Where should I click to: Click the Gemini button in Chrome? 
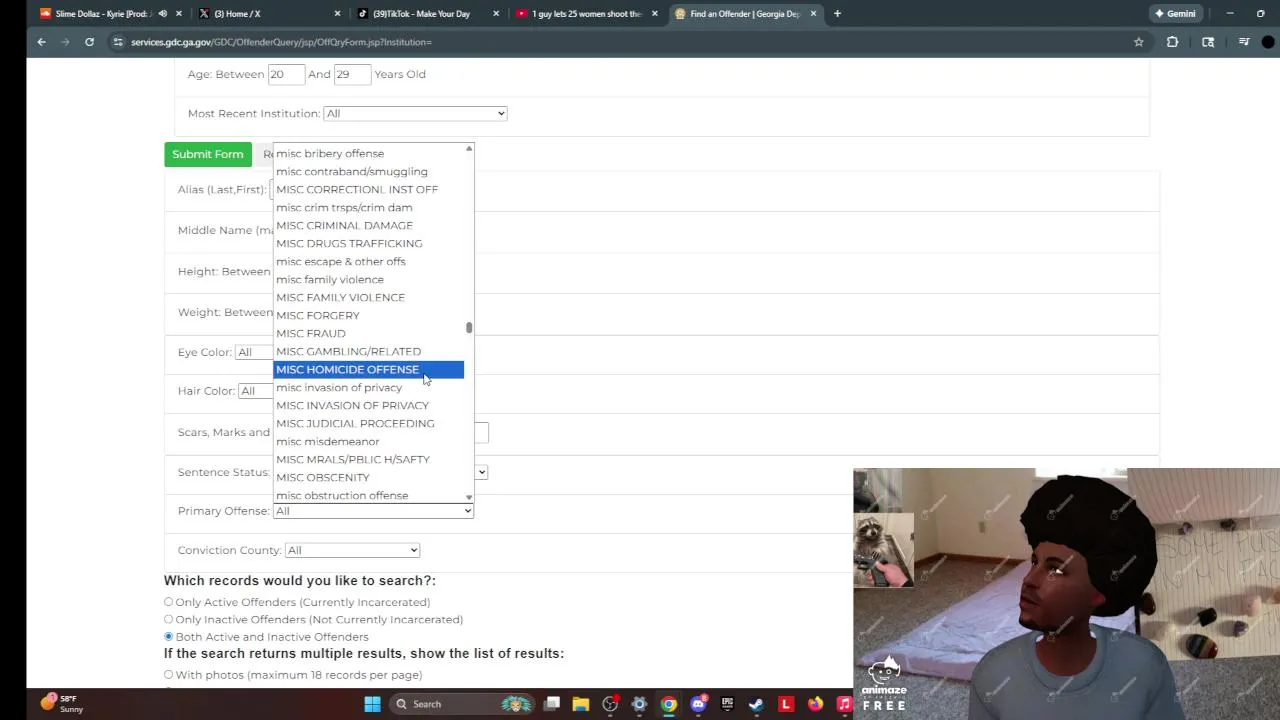(x=1175, y=14)
